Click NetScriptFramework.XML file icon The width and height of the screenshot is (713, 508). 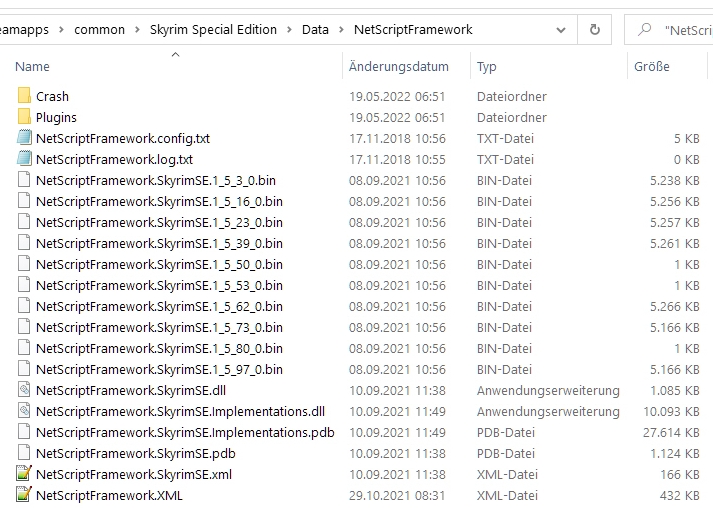click(x=25, y=495)
